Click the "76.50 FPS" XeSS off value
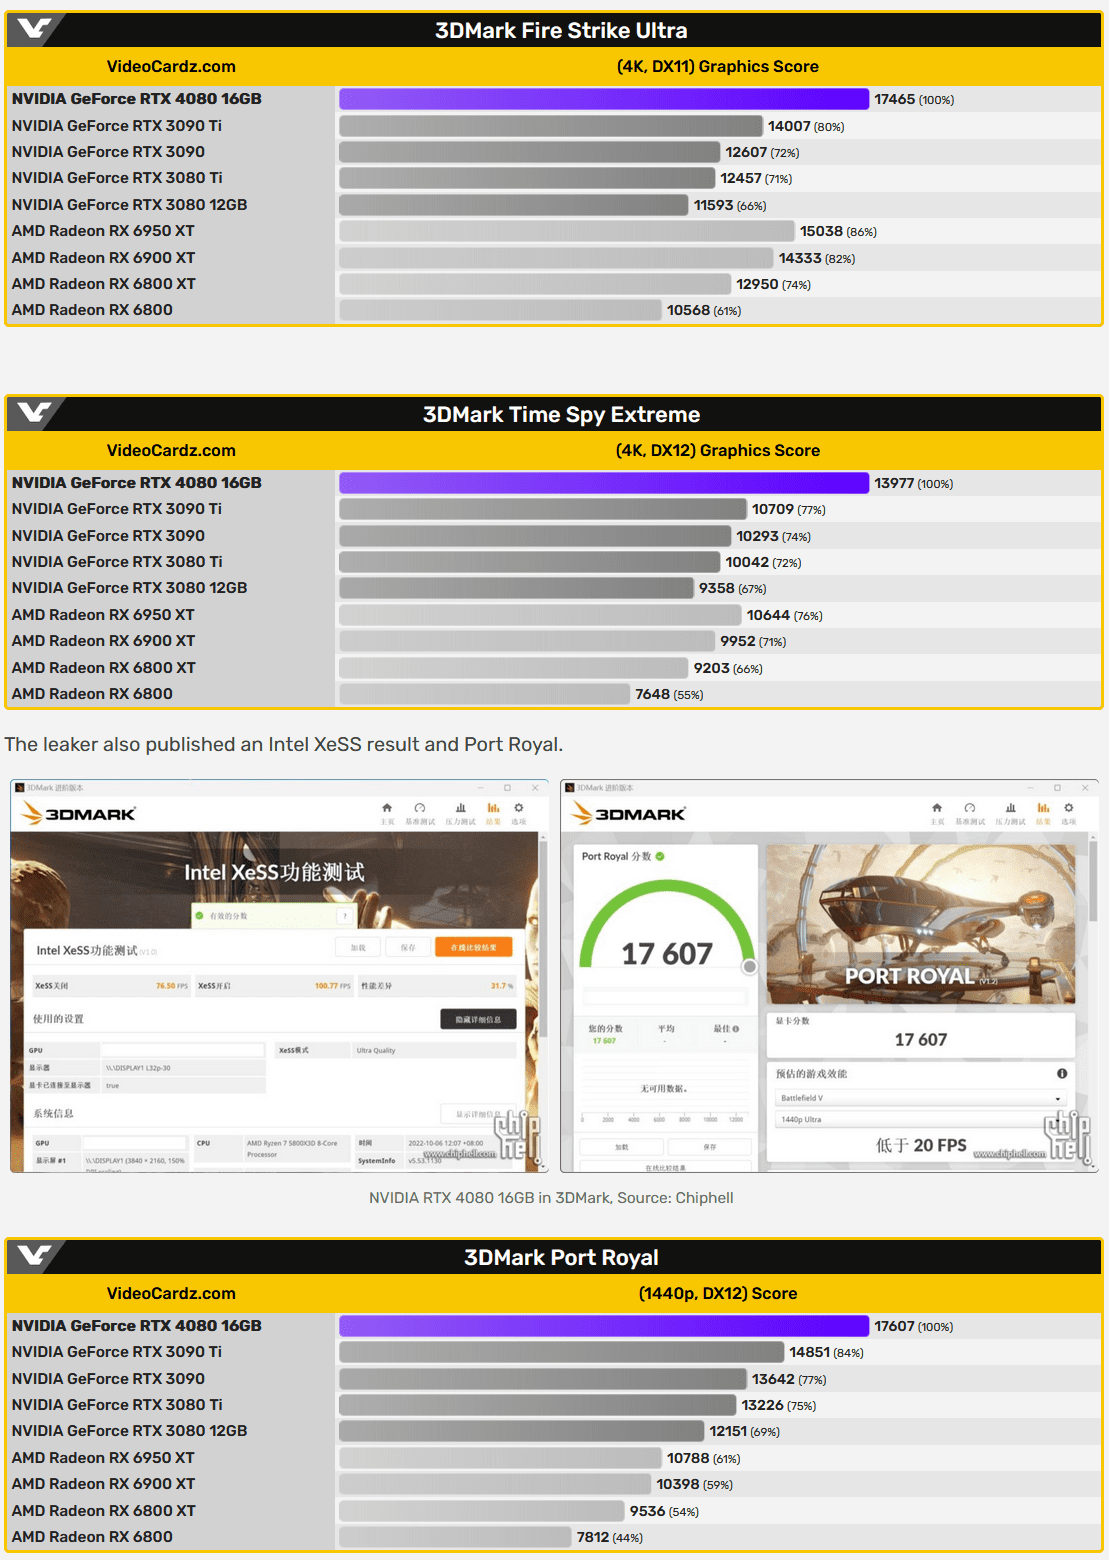 [x=172, y=986]
